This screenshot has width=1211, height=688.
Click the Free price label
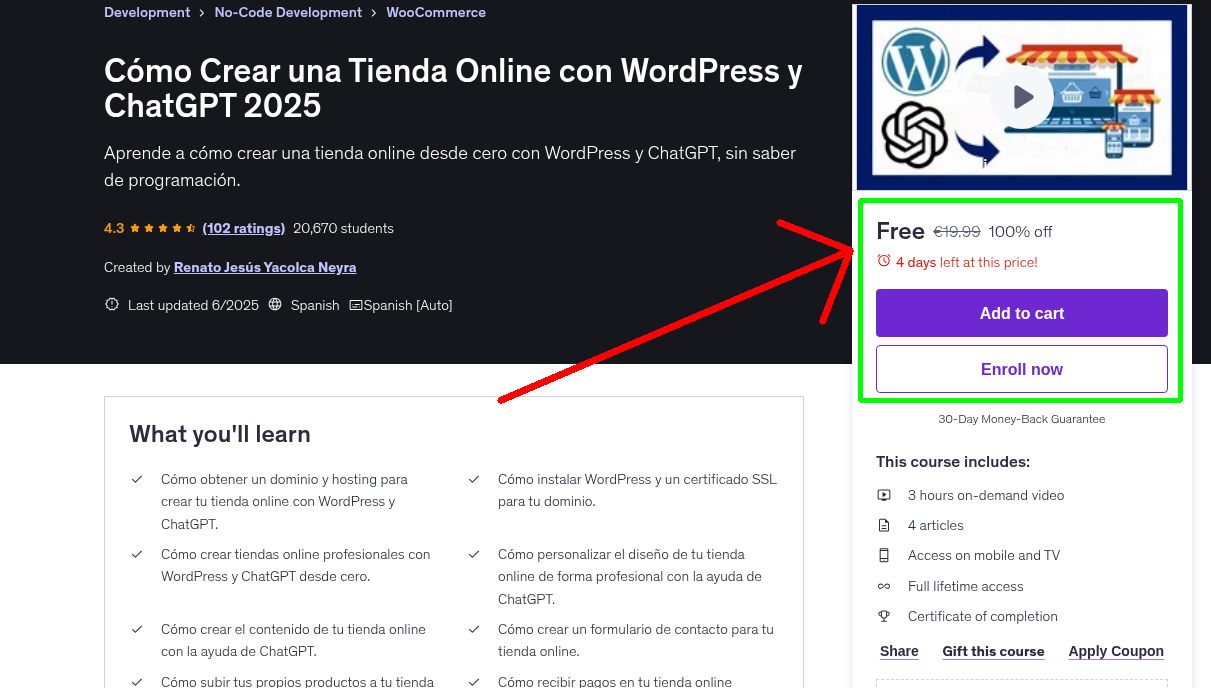click(900, 231)
